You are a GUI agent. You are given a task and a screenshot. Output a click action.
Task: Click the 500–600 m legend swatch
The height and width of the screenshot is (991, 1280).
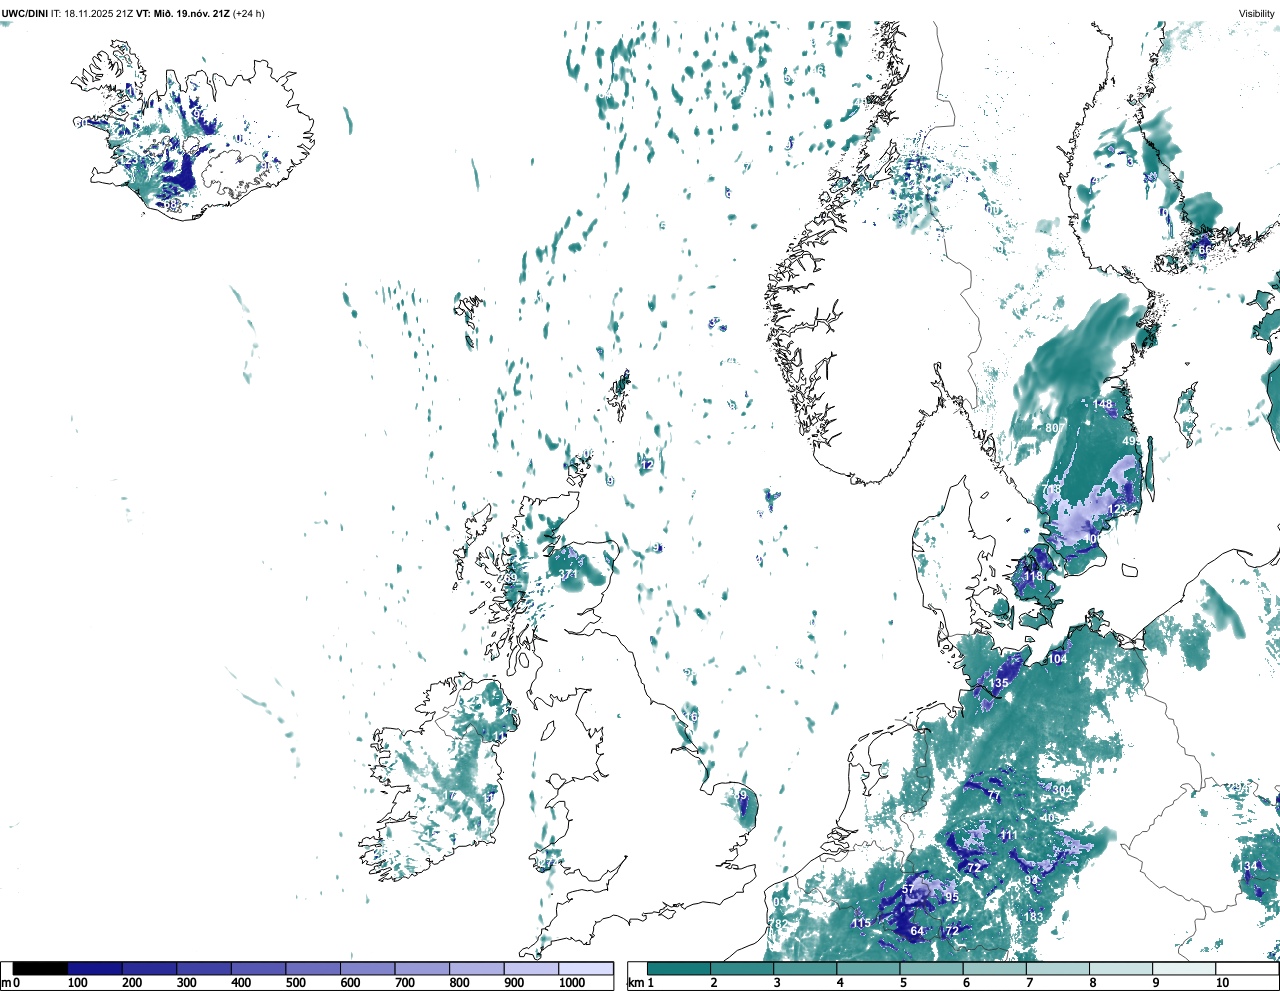pos(313,969)
